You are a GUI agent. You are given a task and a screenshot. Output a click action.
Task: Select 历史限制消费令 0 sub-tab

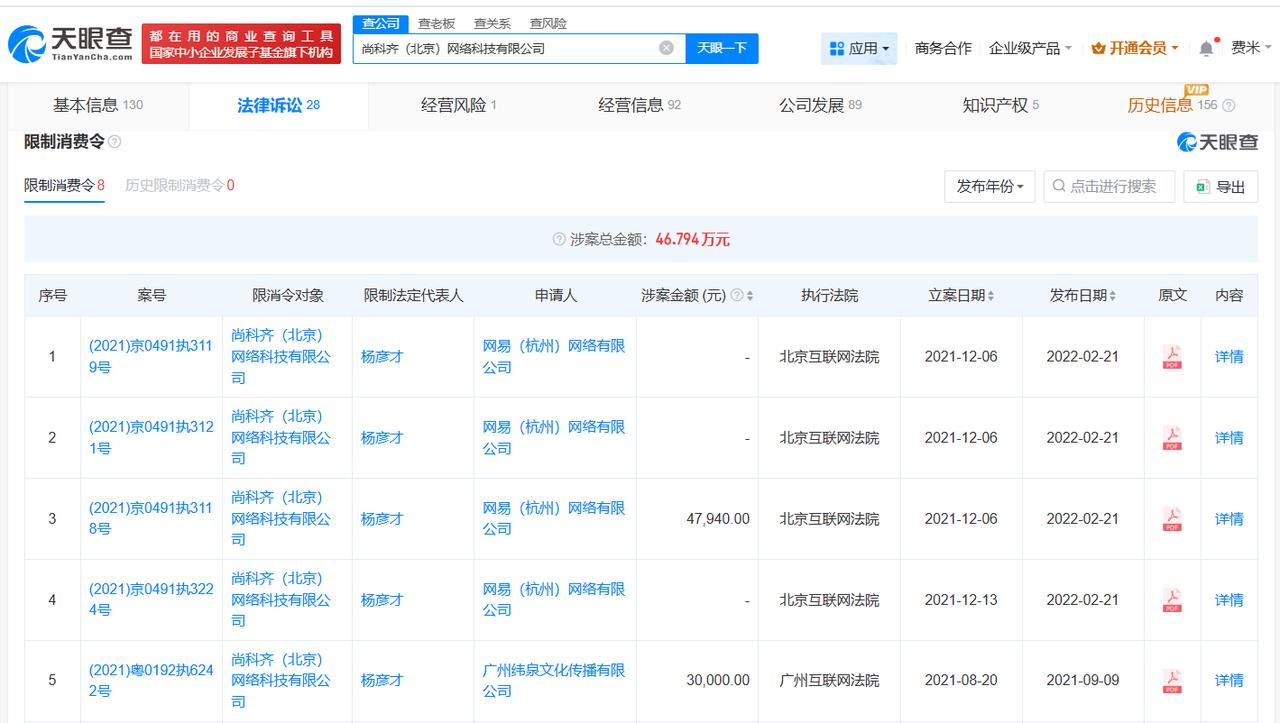(180, 185)
